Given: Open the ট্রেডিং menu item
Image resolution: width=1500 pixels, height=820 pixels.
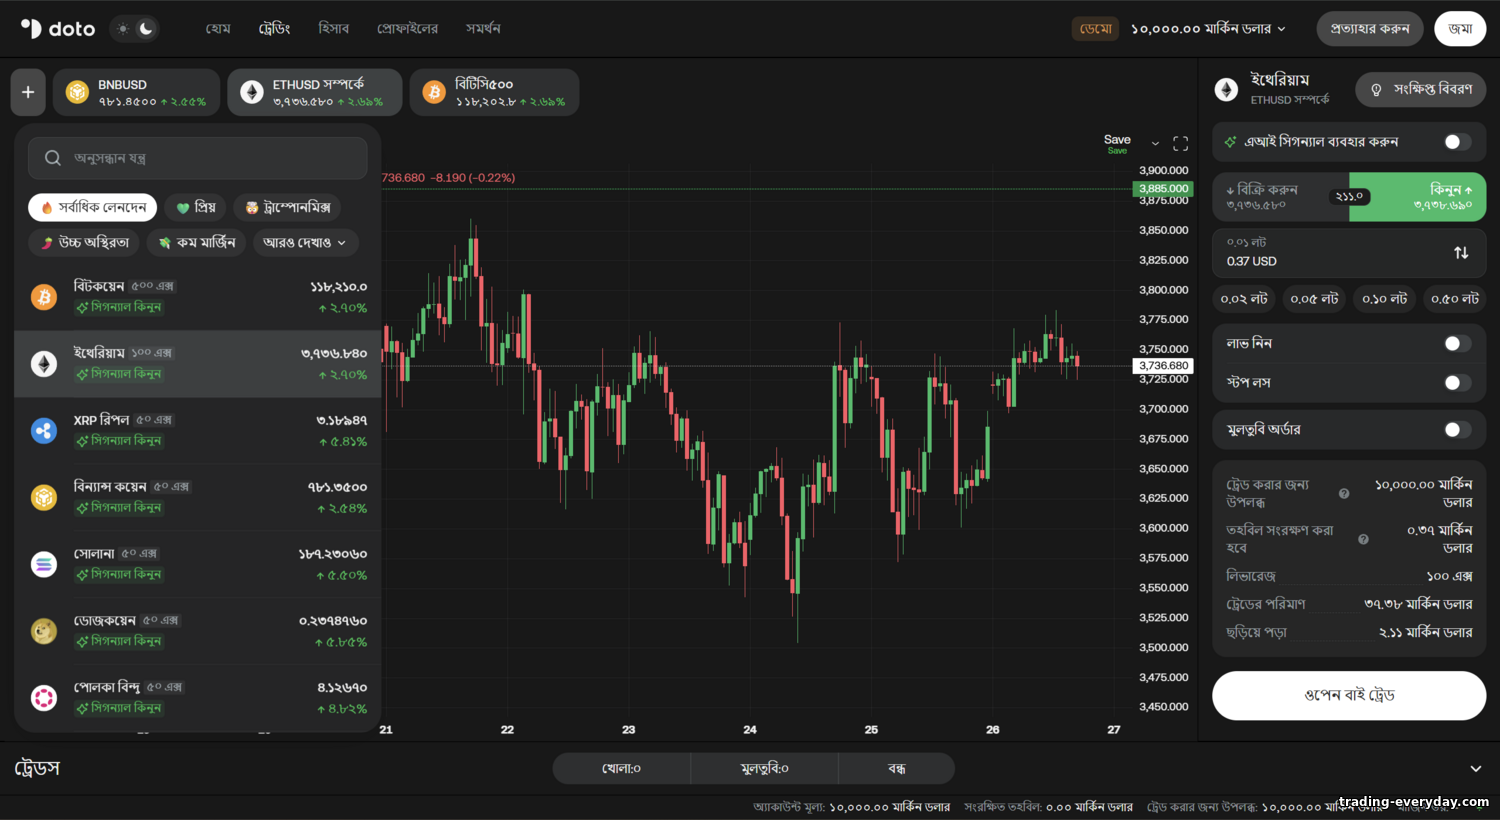Looking at the screenshot, I should coord(274,29).
